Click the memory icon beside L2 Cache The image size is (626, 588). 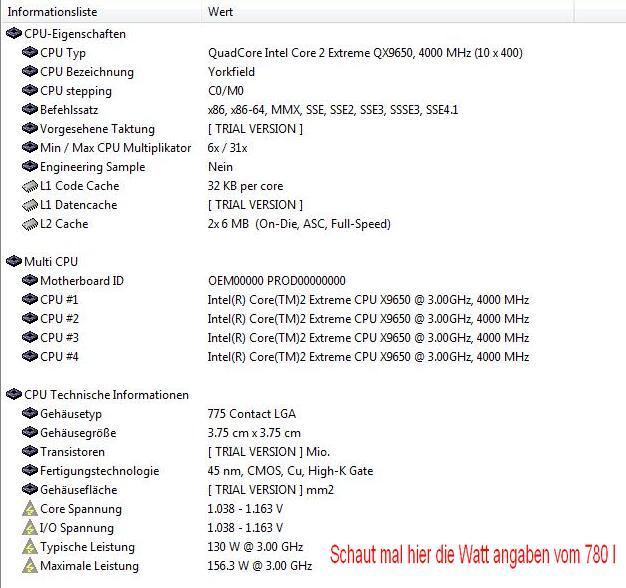pos(30,224)
